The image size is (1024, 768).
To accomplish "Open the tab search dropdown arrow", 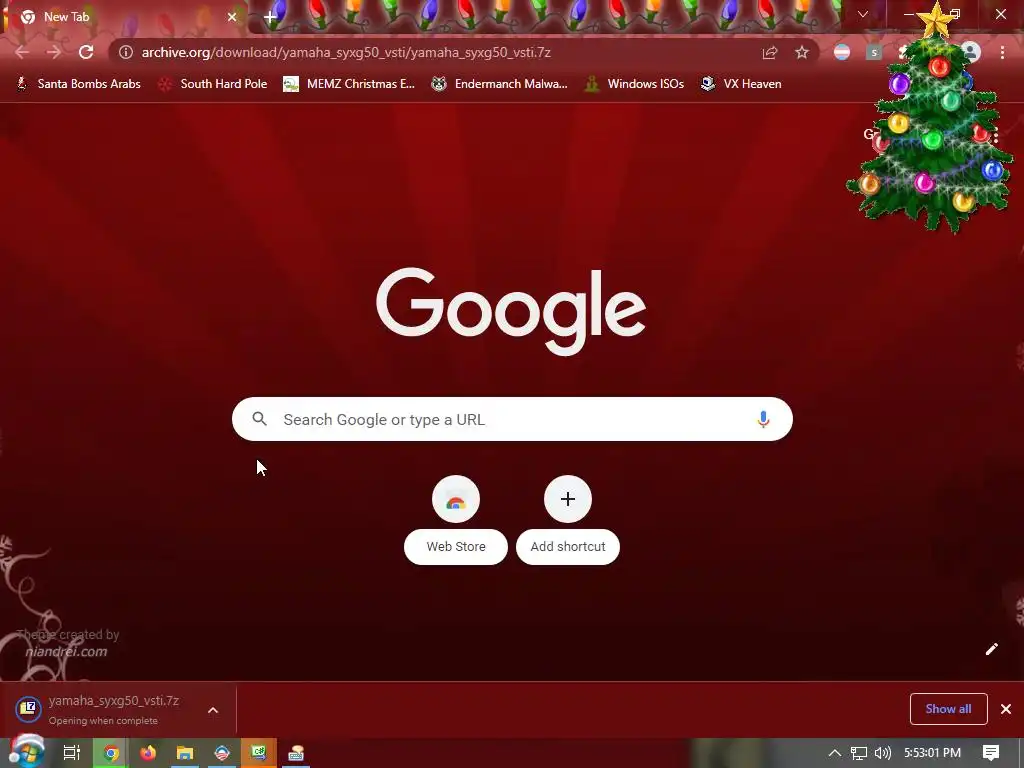I will [863, 14].
